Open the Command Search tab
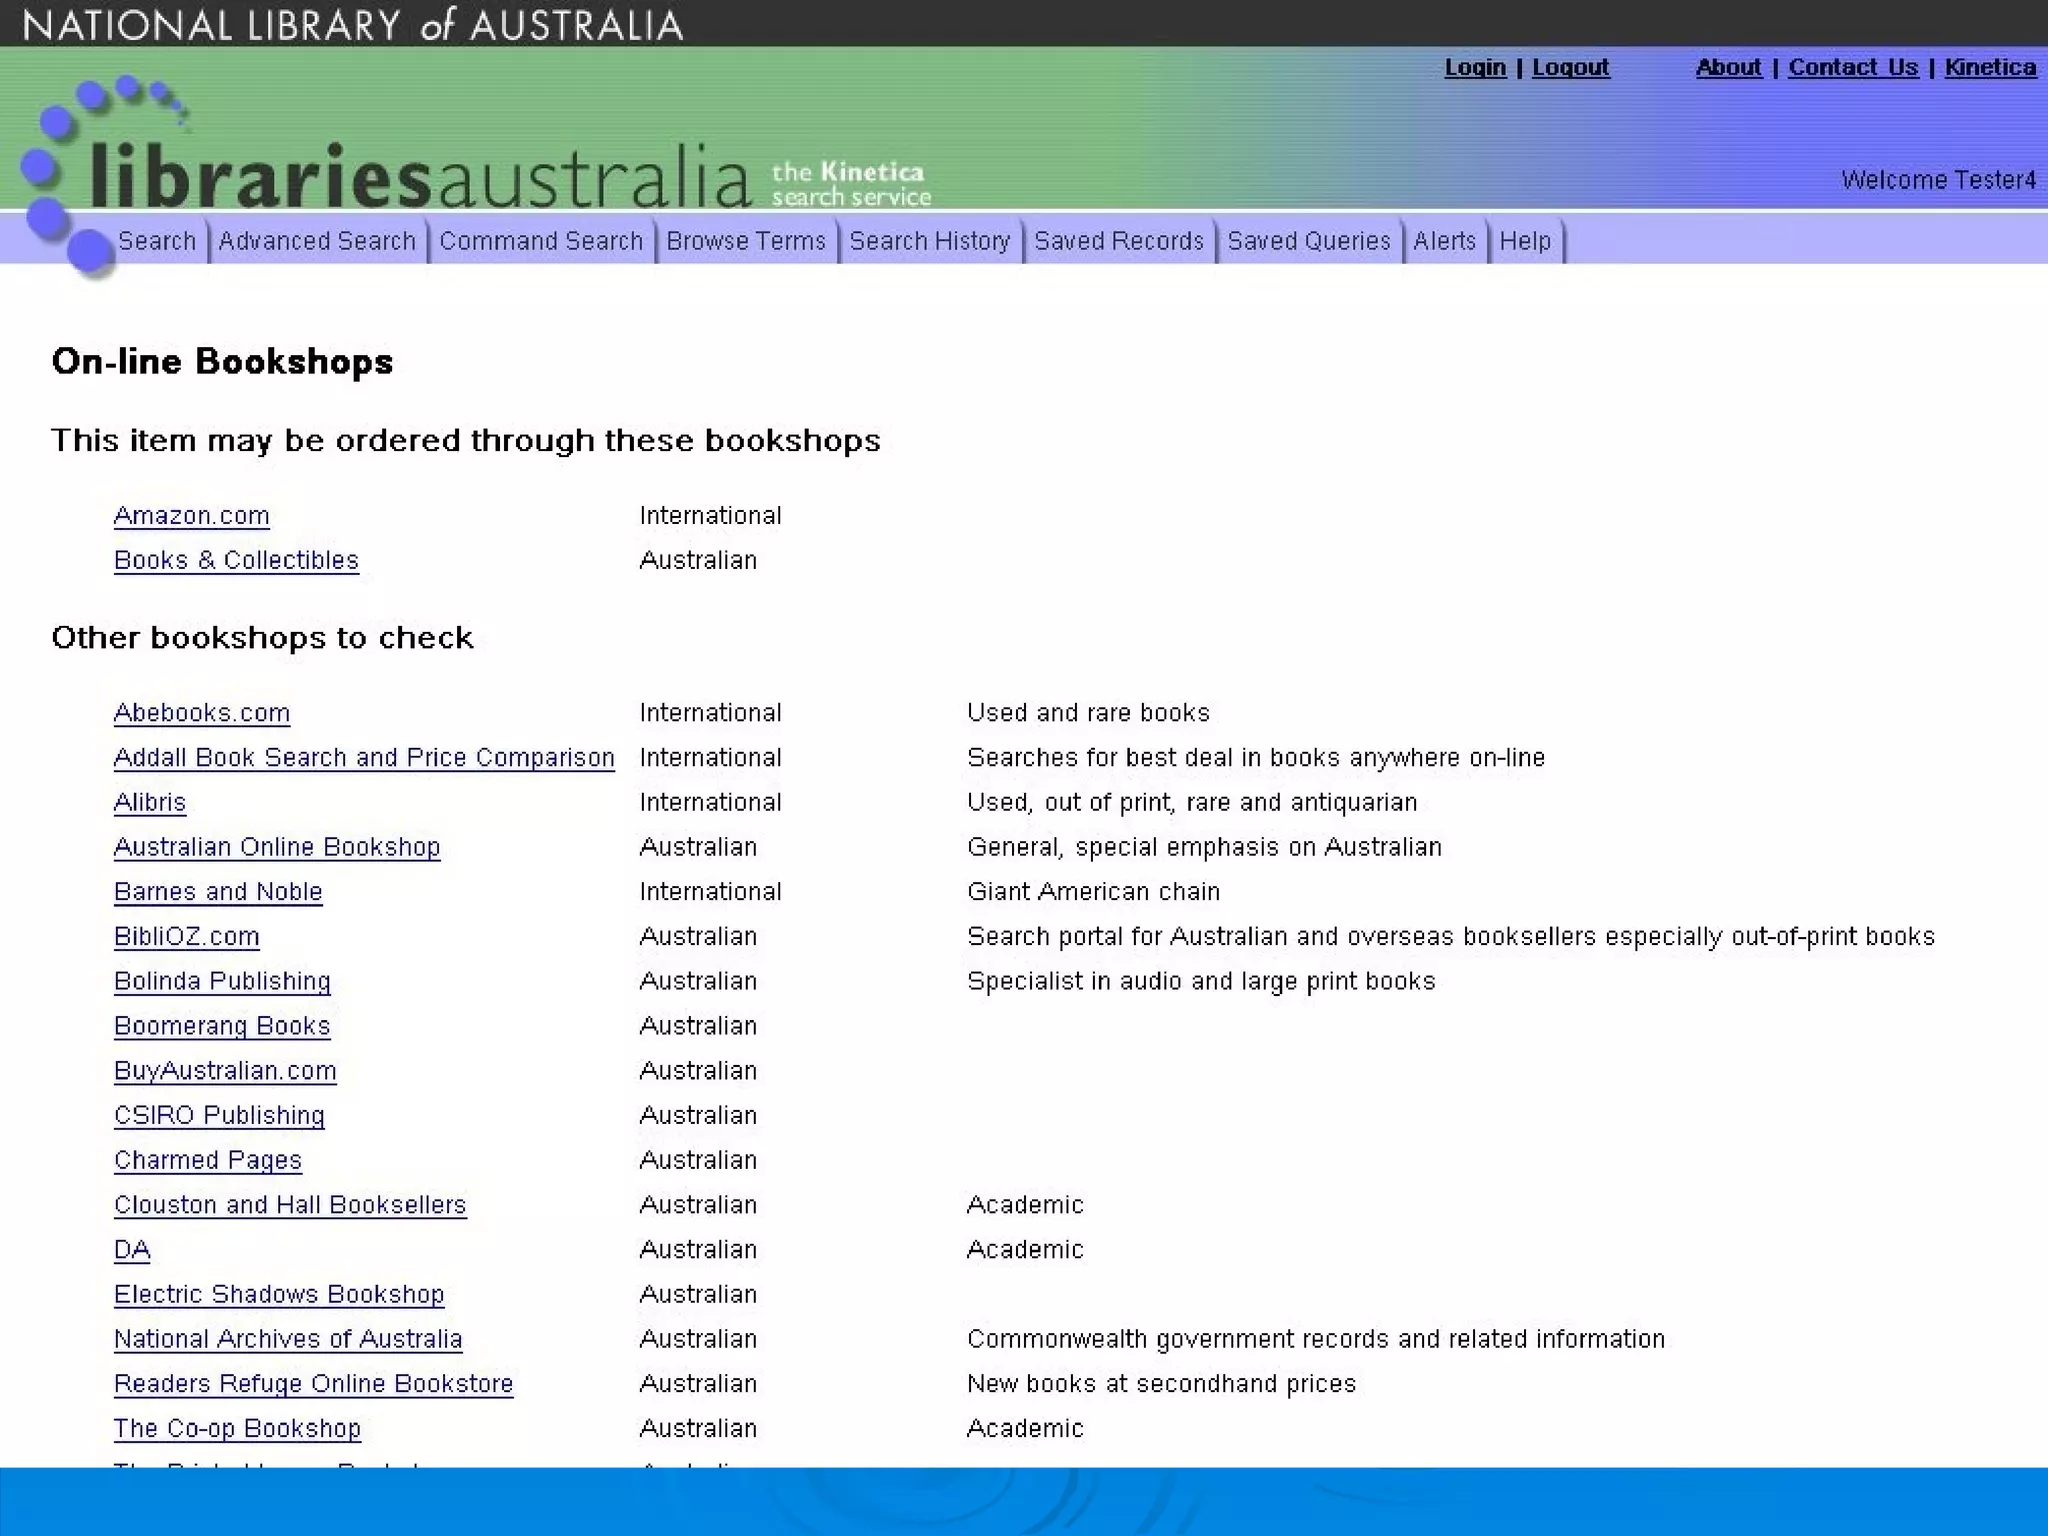The image size is (2048, 1536). [541, 241]
